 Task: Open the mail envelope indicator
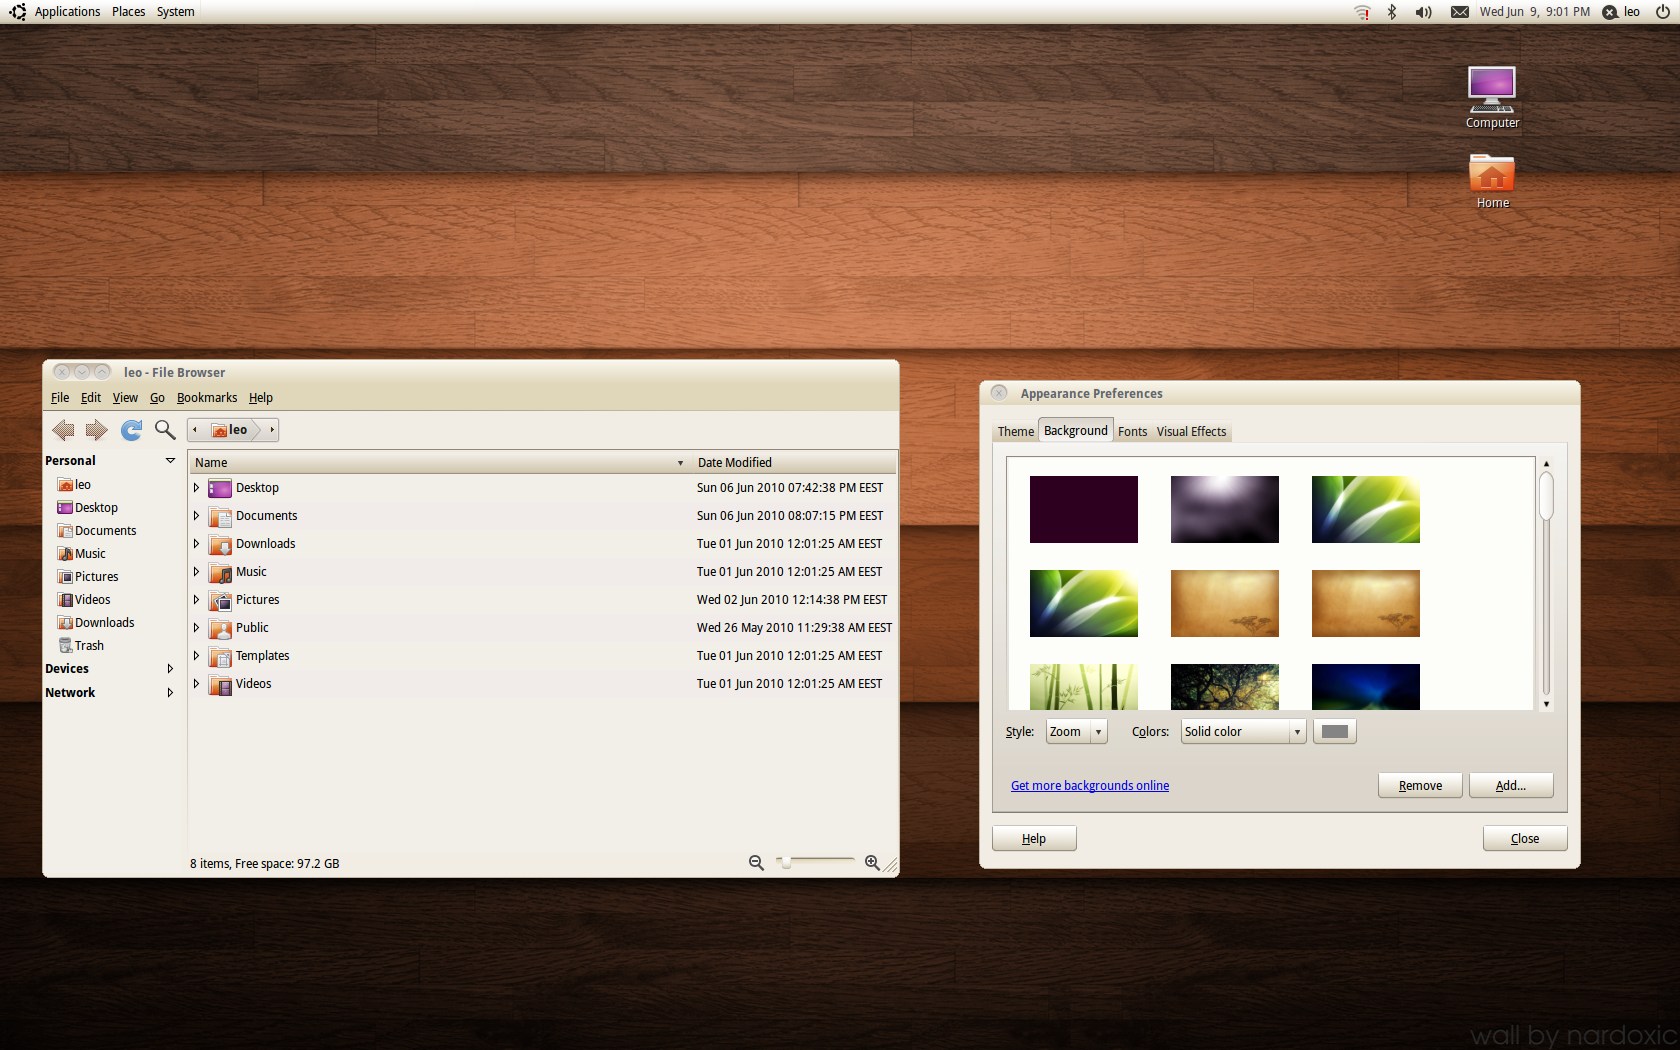[x=1460, y=12]
